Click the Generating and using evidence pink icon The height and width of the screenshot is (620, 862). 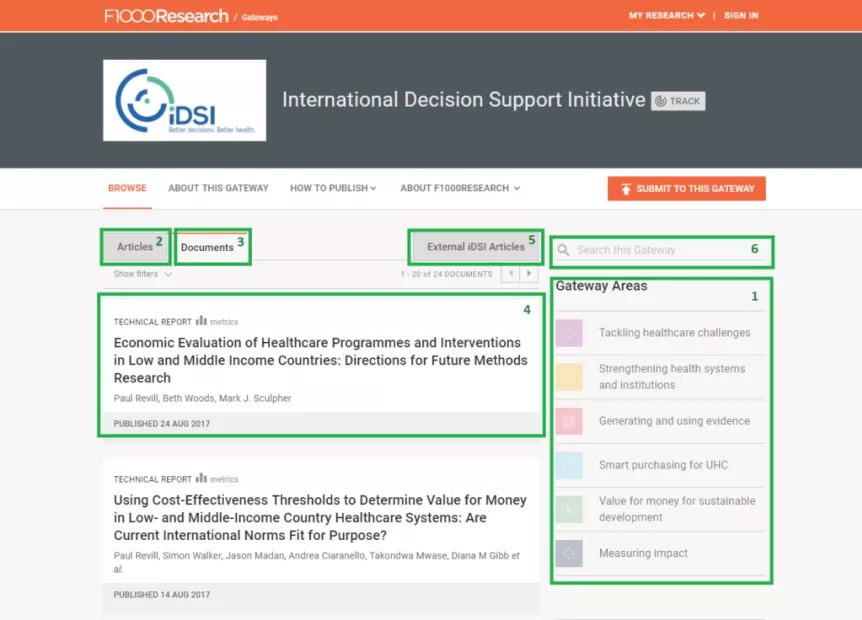[569, 421]
